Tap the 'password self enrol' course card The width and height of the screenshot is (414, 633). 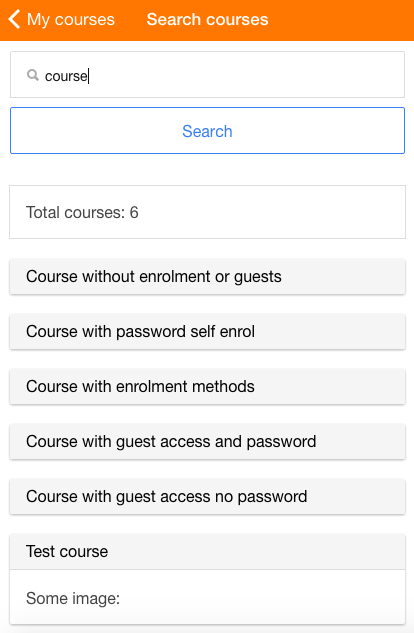pyautogui.click(x=207, y=331)
